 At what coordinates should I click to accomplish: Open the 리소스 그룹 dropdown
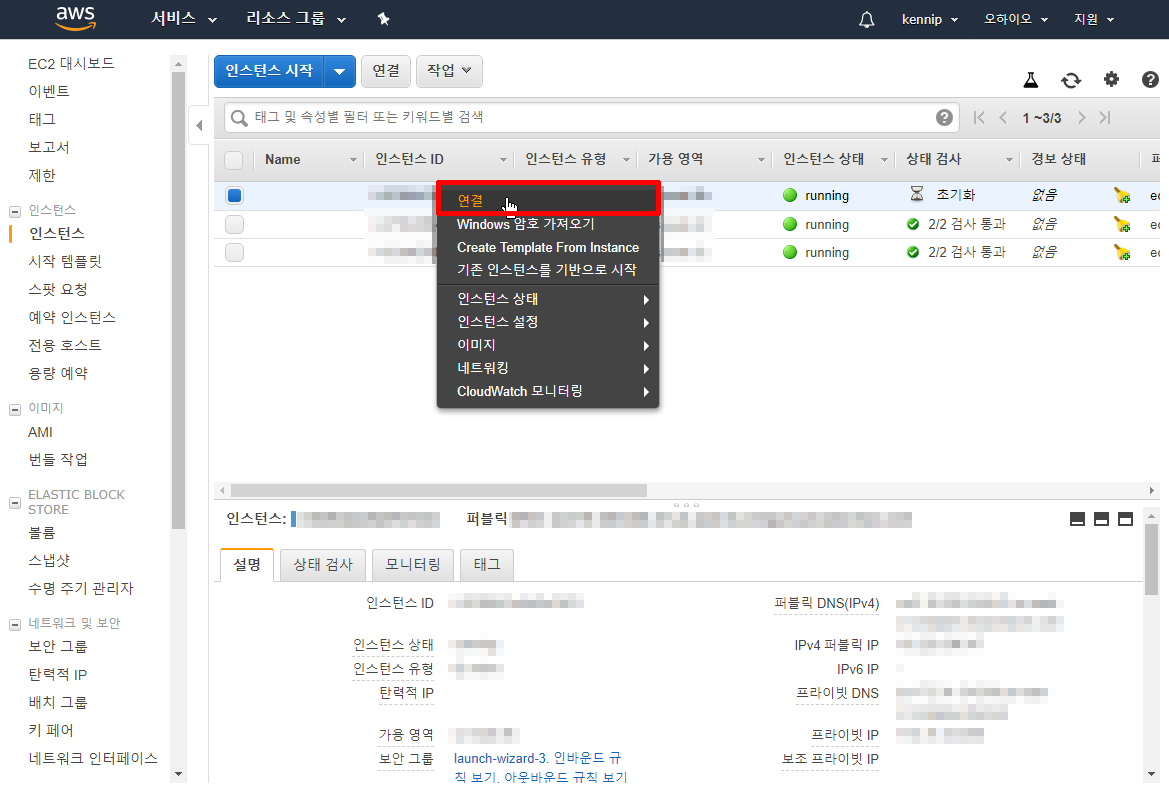296,19
